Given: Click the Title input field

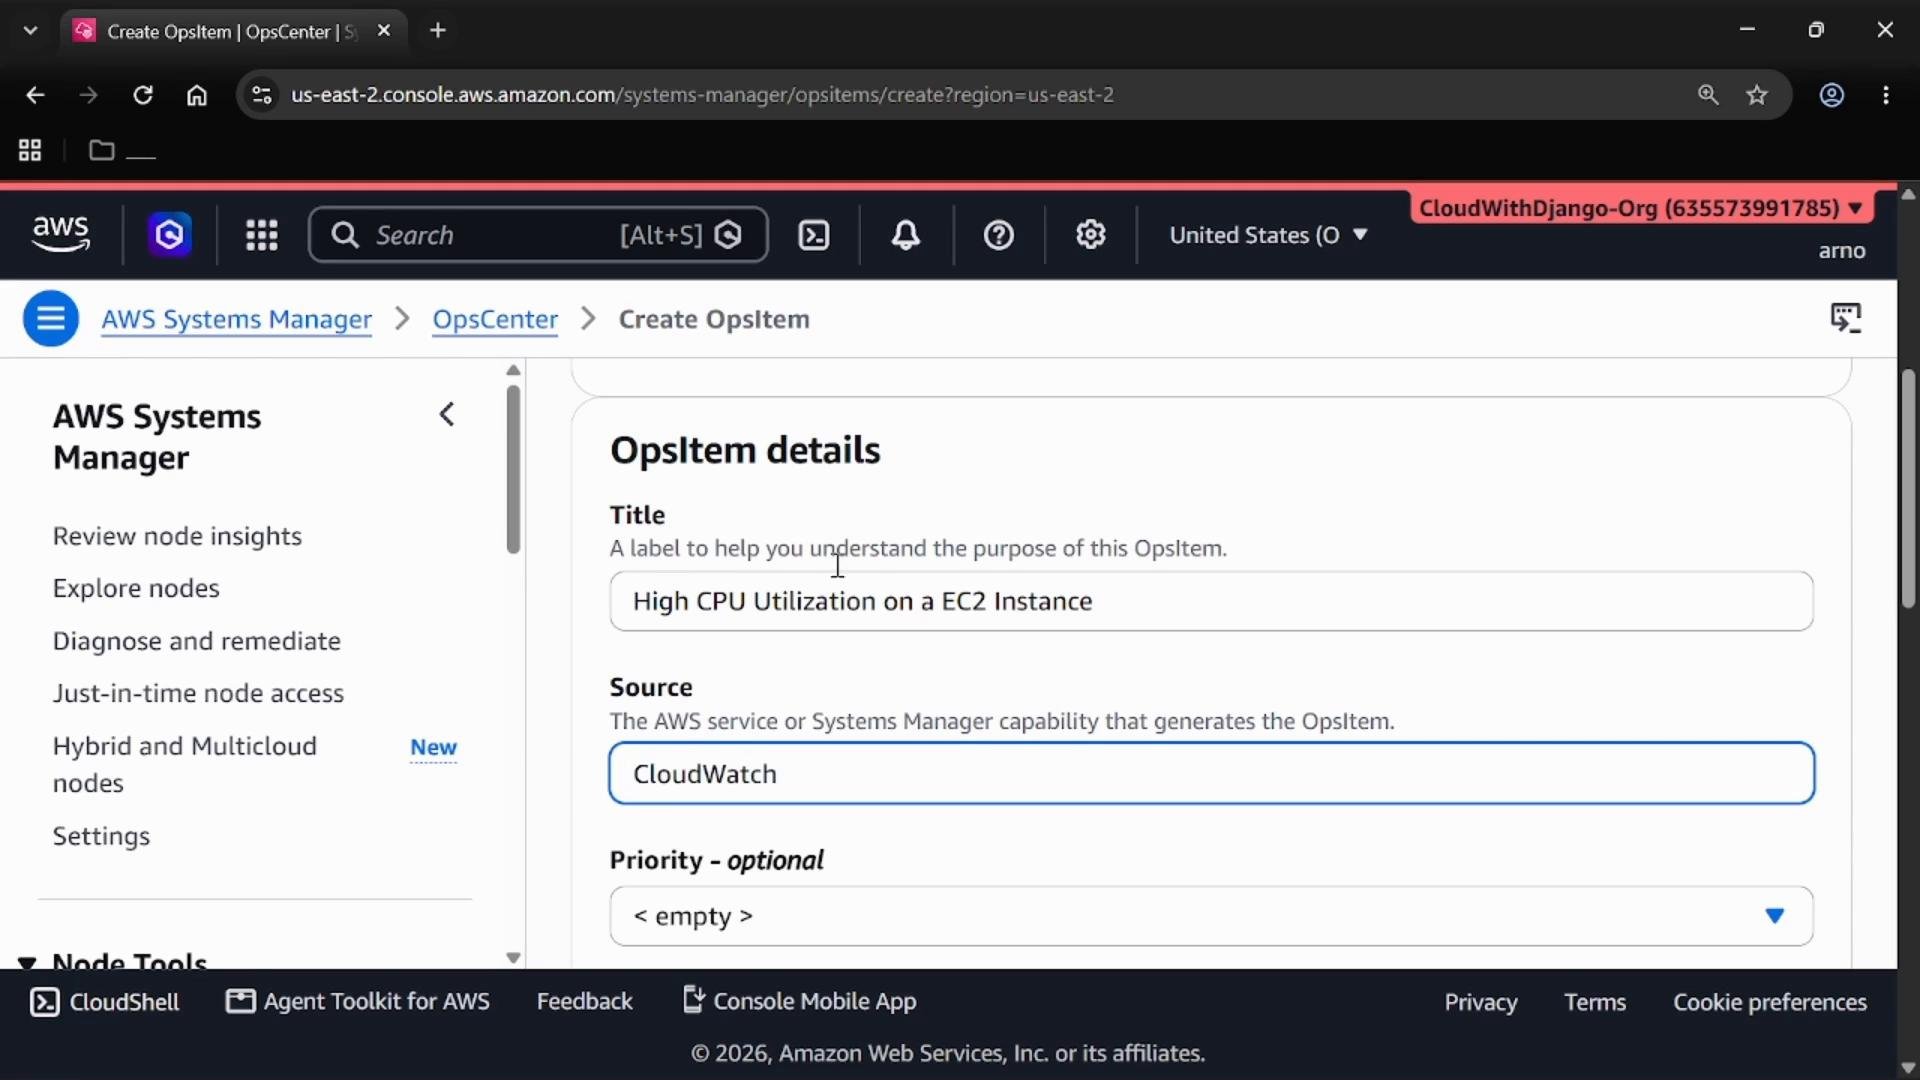Looking at the screenshot, I should [x=1211, y=601].
